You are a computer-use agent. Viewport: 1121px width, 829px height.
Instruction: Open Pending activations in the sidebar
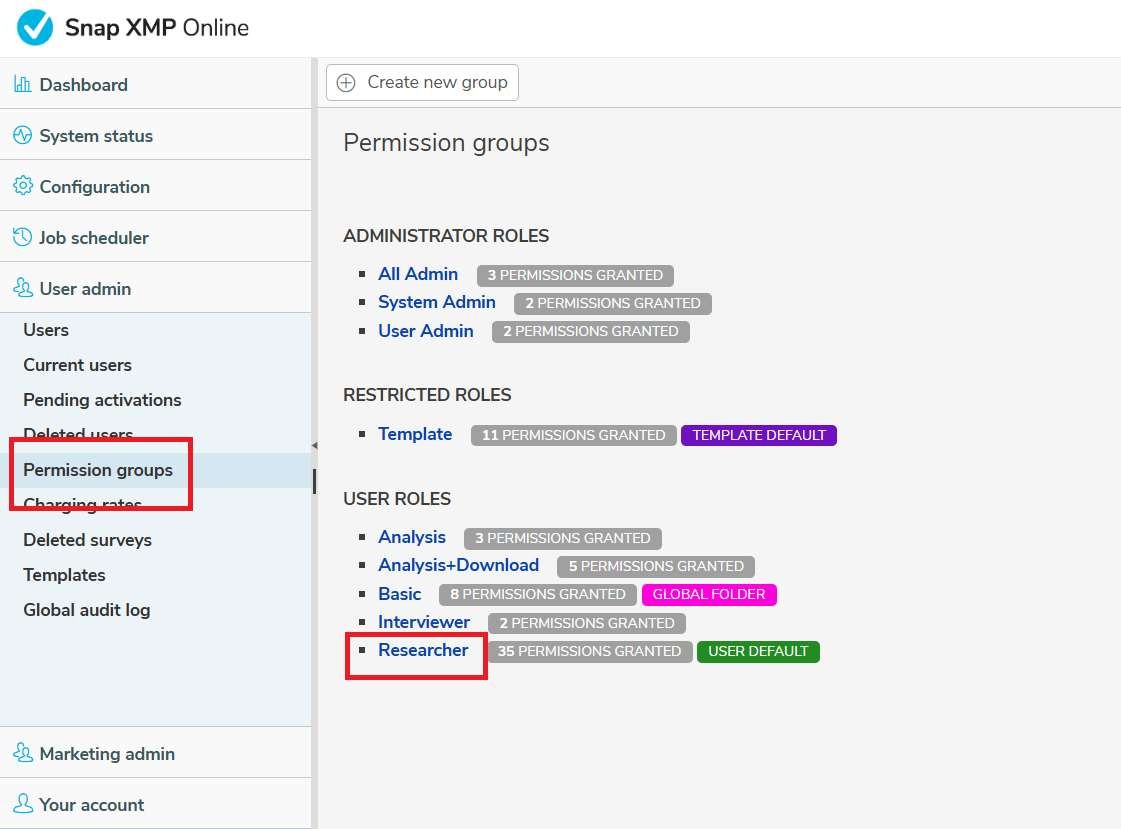[102, 400]
